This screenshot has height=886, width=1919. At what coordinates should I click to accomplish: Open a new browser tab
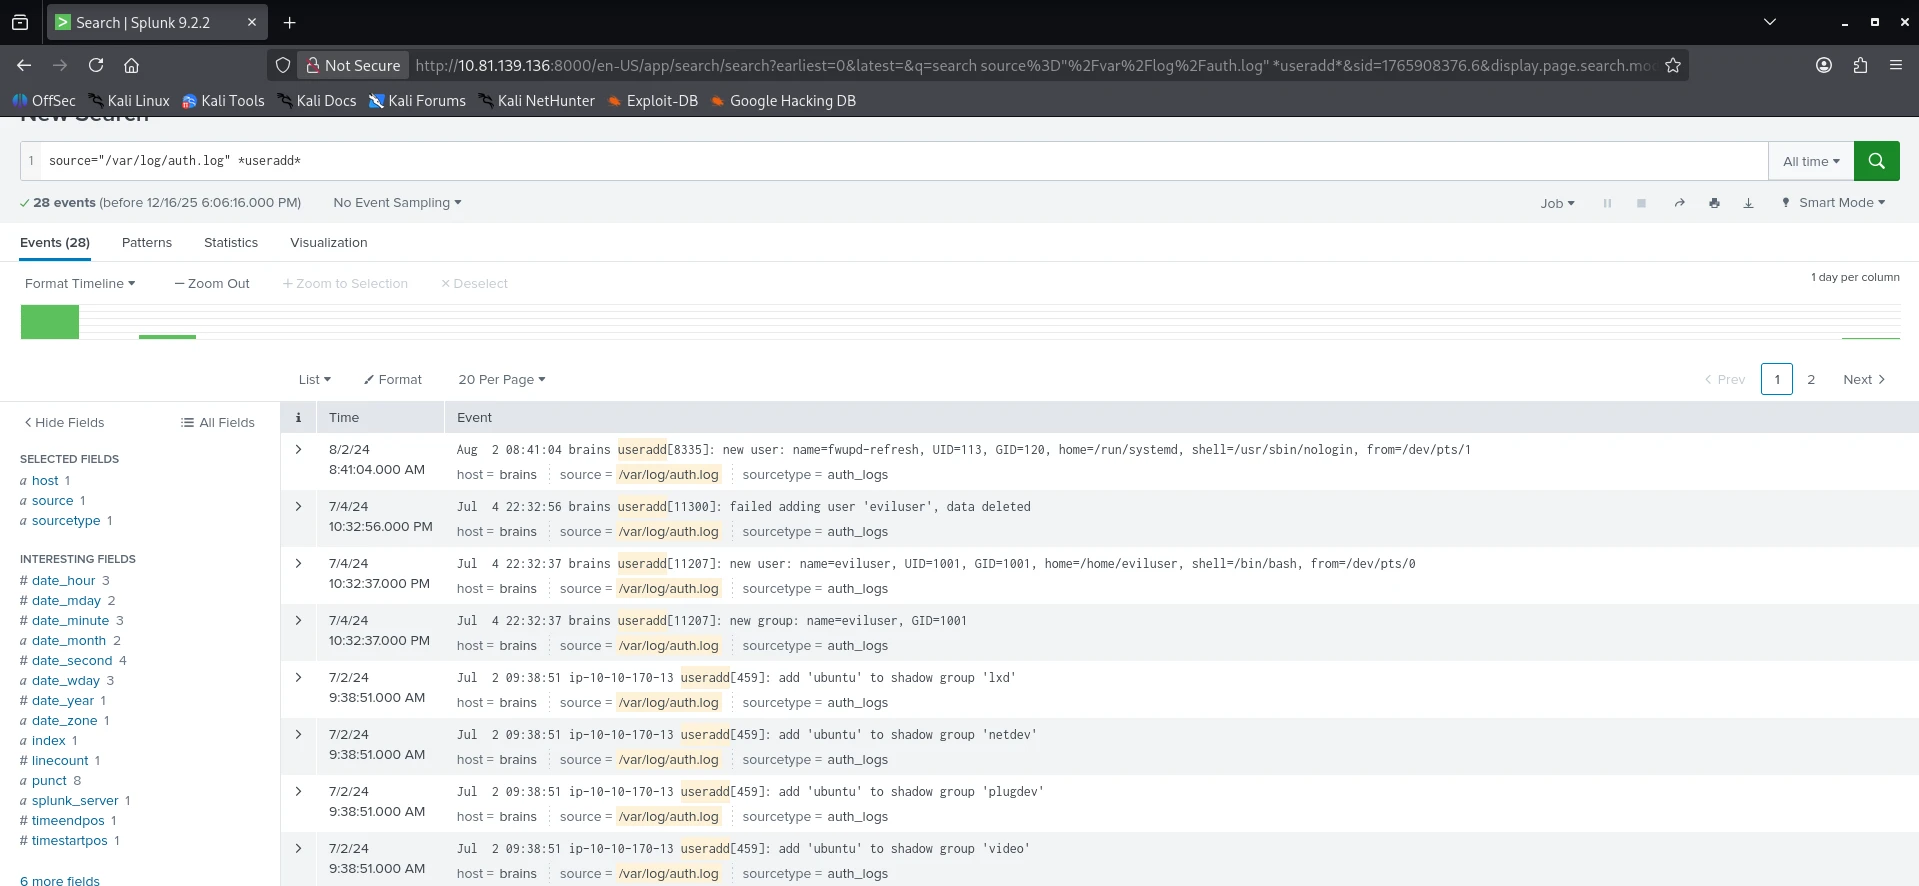(289, 22)
